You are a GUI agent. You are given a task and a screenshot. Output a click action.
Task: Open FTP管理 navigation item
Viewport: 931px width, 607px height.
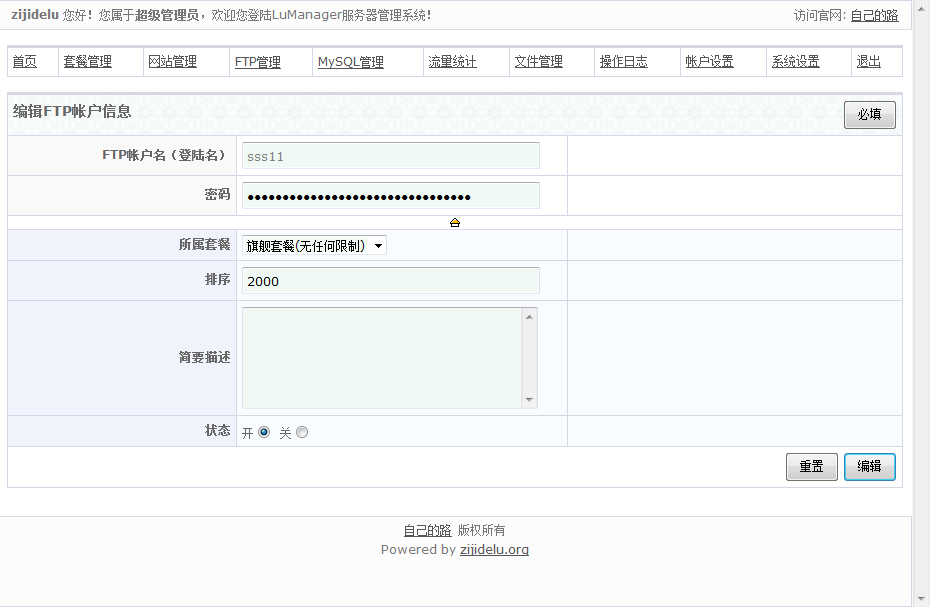coord(258,62)
